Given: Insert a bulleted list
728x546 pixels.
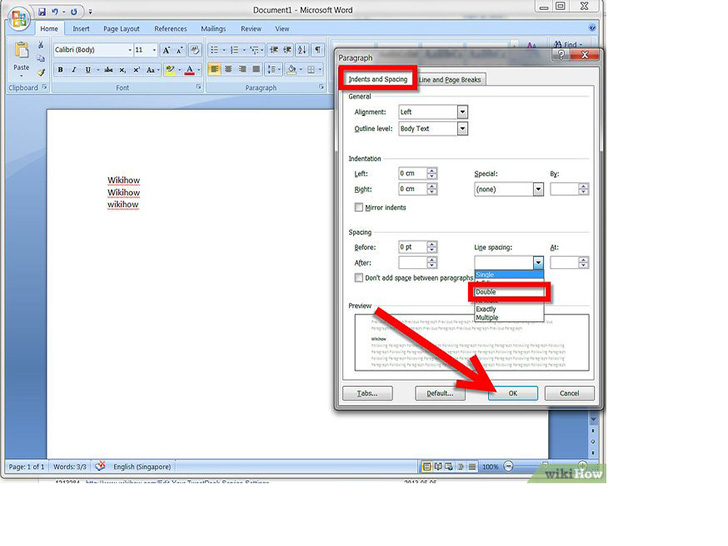Looking at the screenshot, I should coord(214,50).
